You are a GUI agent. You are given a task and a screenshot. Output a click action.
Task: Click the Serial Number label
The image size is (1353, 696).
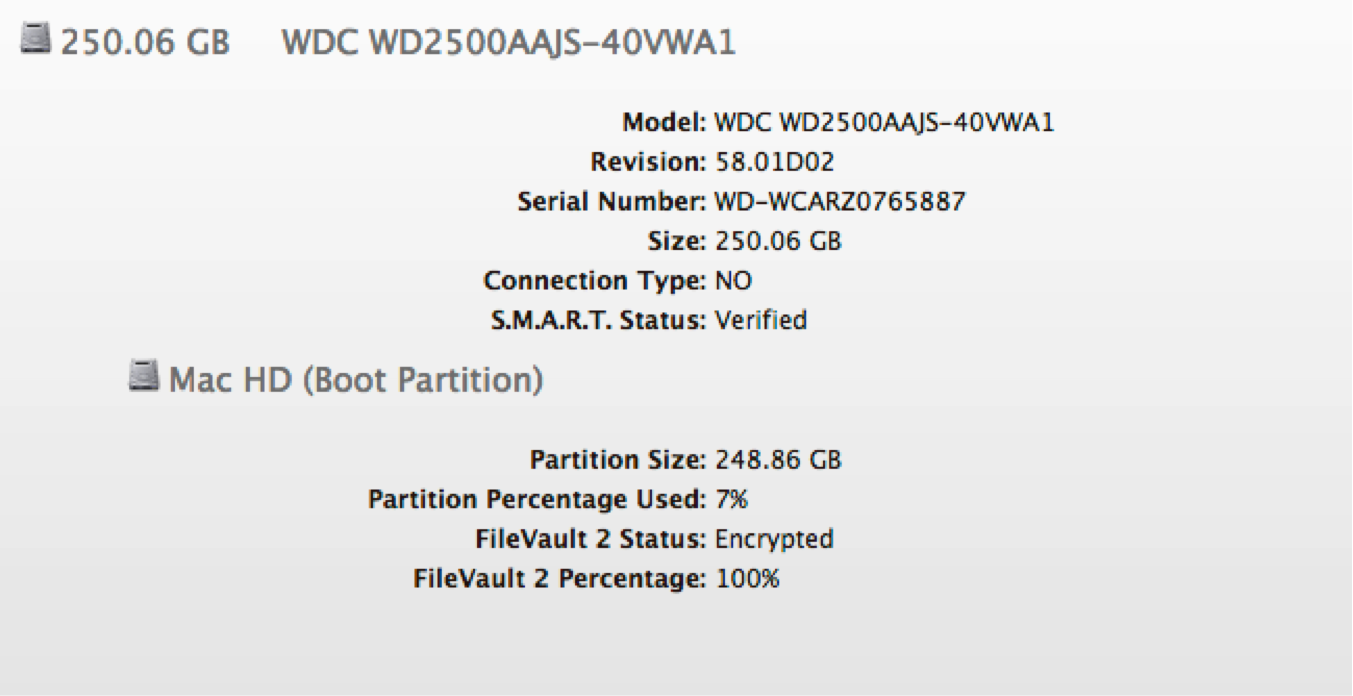[611, 201]
